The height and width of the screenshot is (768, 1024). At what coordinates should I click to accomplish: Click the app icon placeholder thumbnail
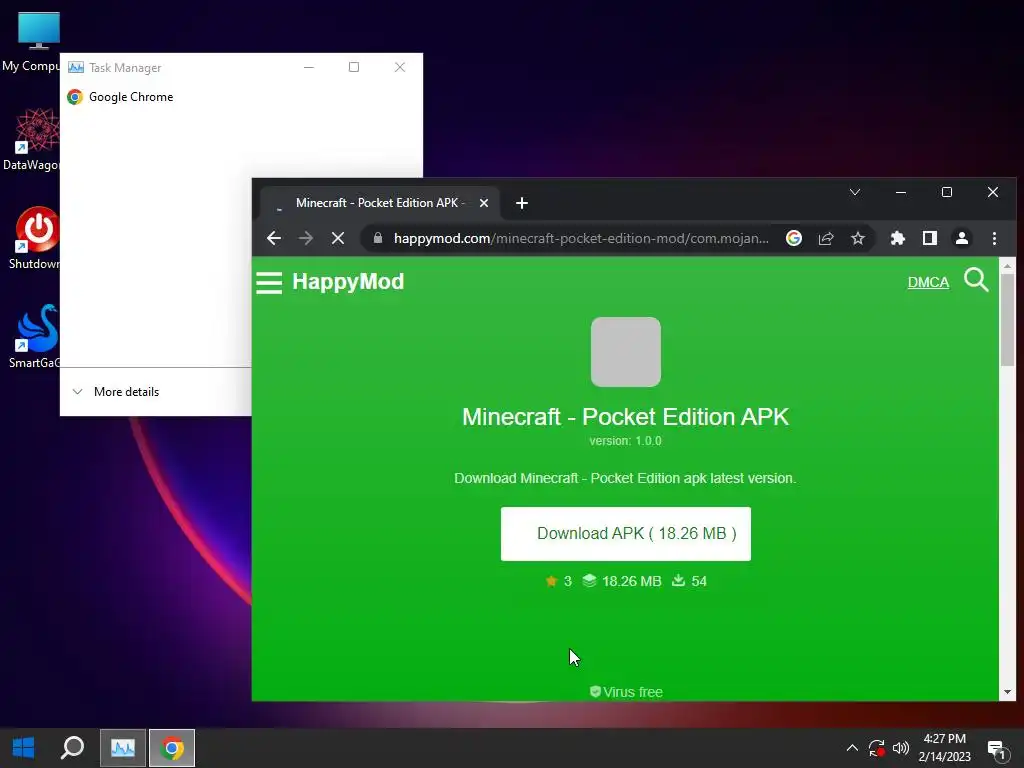[x=626, y=352]
